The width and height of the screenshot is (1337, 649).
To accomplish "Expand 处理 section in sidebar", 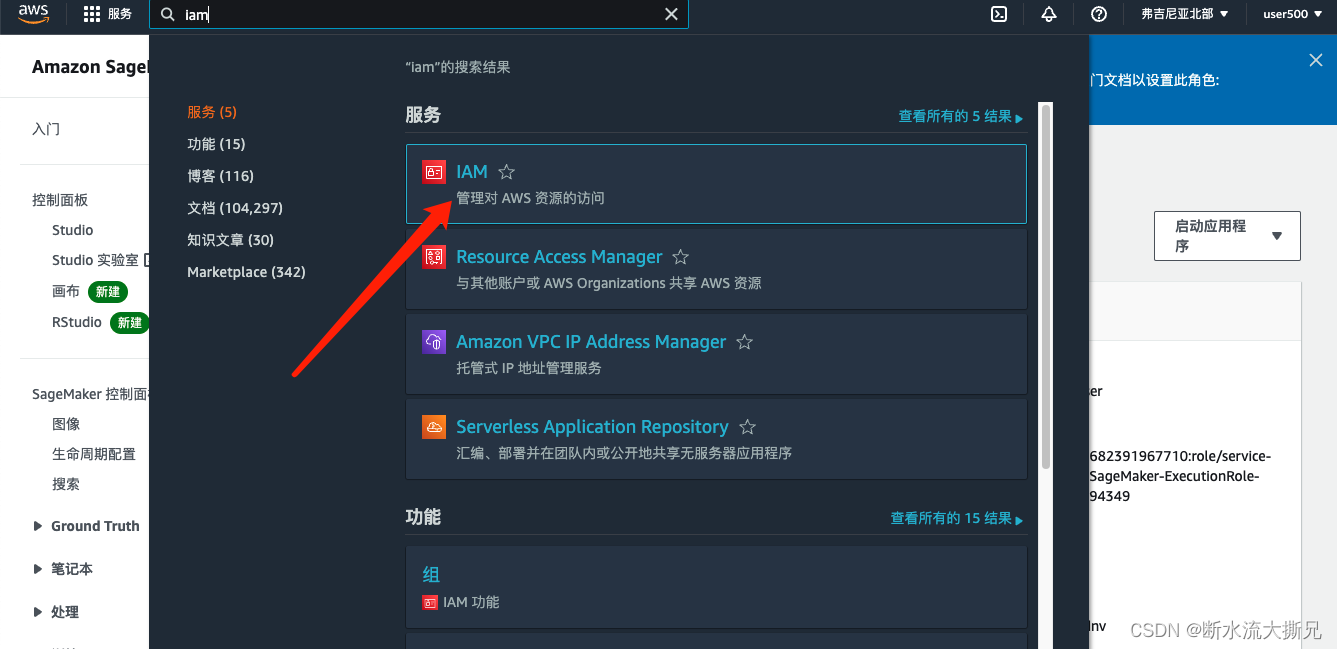I will (x=38, y=612).
